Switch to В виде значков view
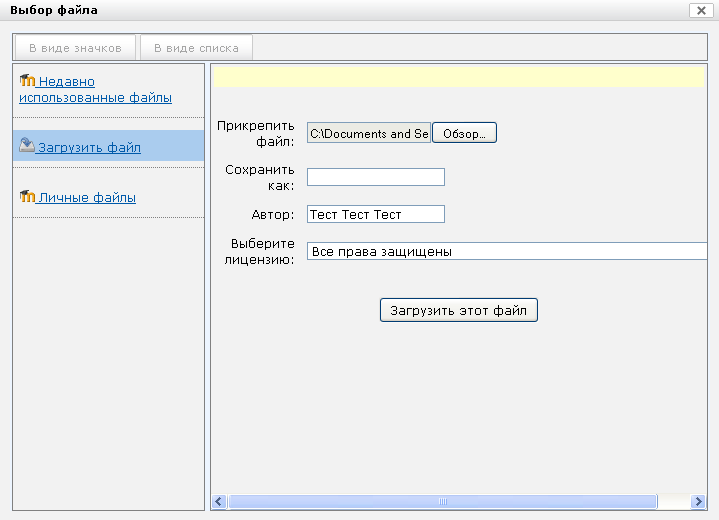This screenshot has width=719, height=520. coord(75,48)
